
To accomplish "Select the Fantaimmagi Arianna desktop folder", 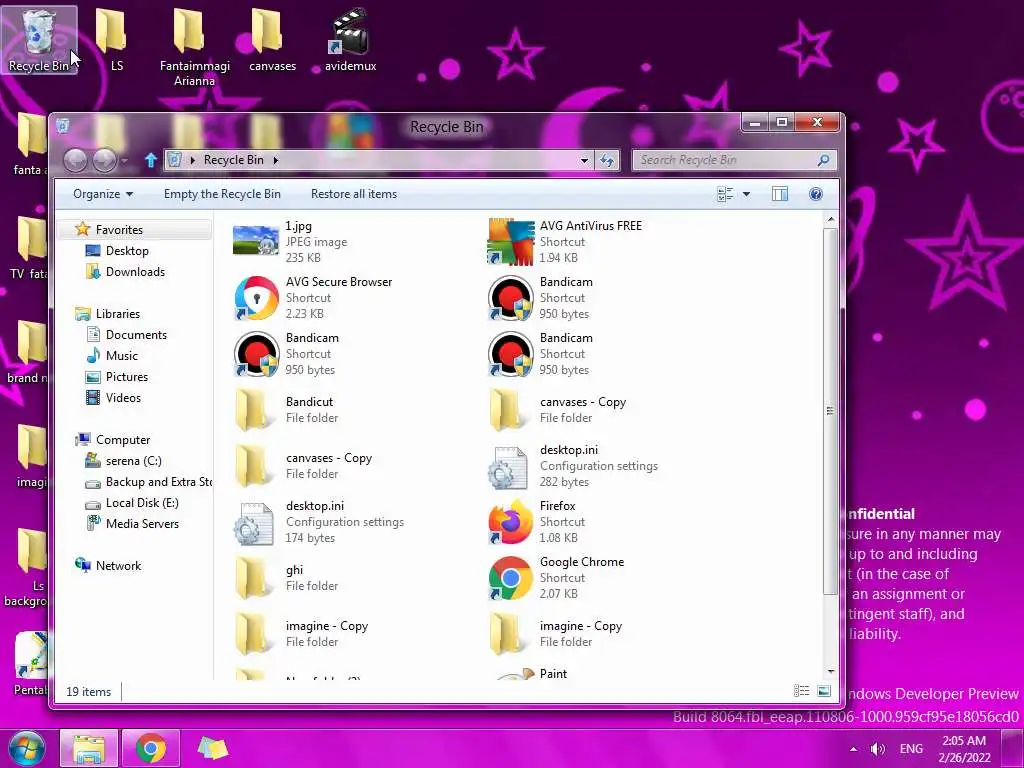I will (194, 47).
